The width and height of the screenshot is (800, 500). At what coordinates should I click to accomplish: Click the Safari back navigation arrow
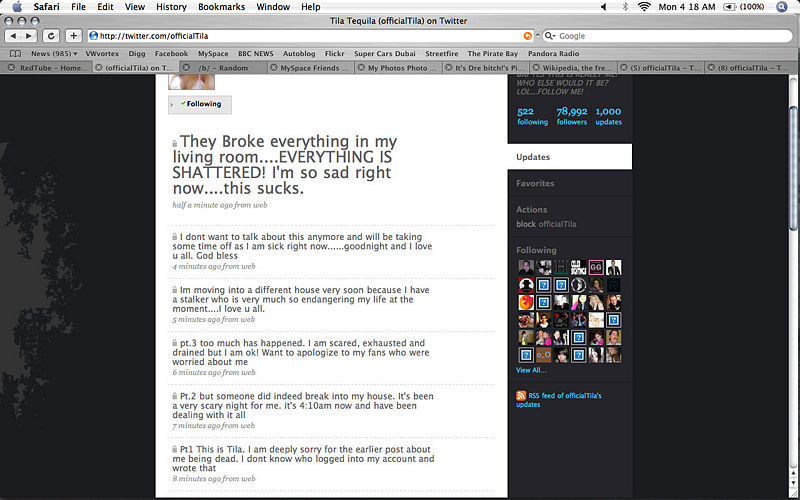click(14, 35)
